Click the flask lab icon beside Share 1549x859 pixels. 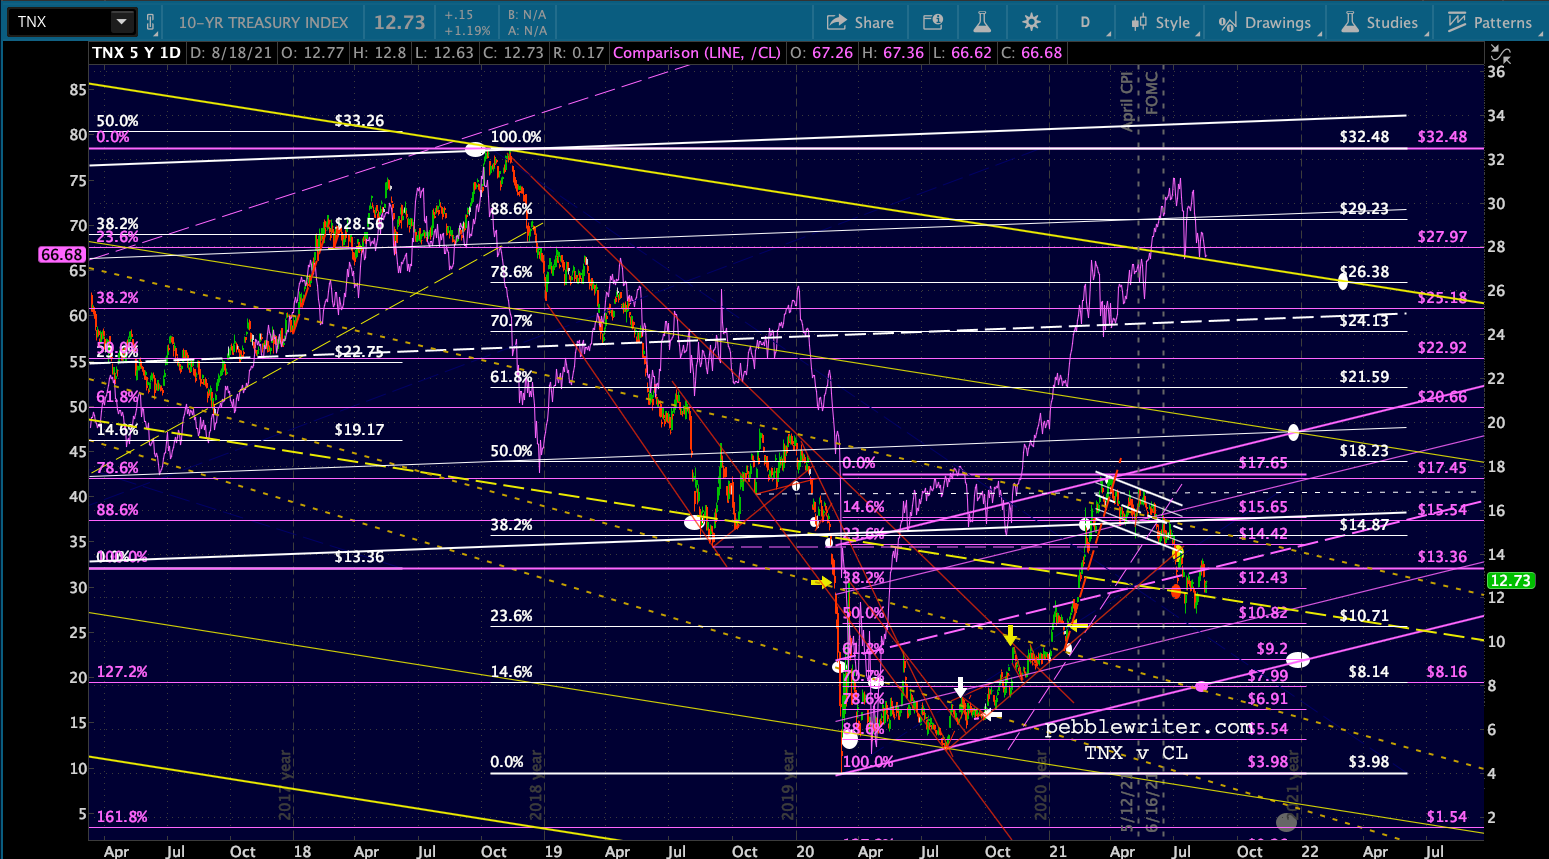982,22
